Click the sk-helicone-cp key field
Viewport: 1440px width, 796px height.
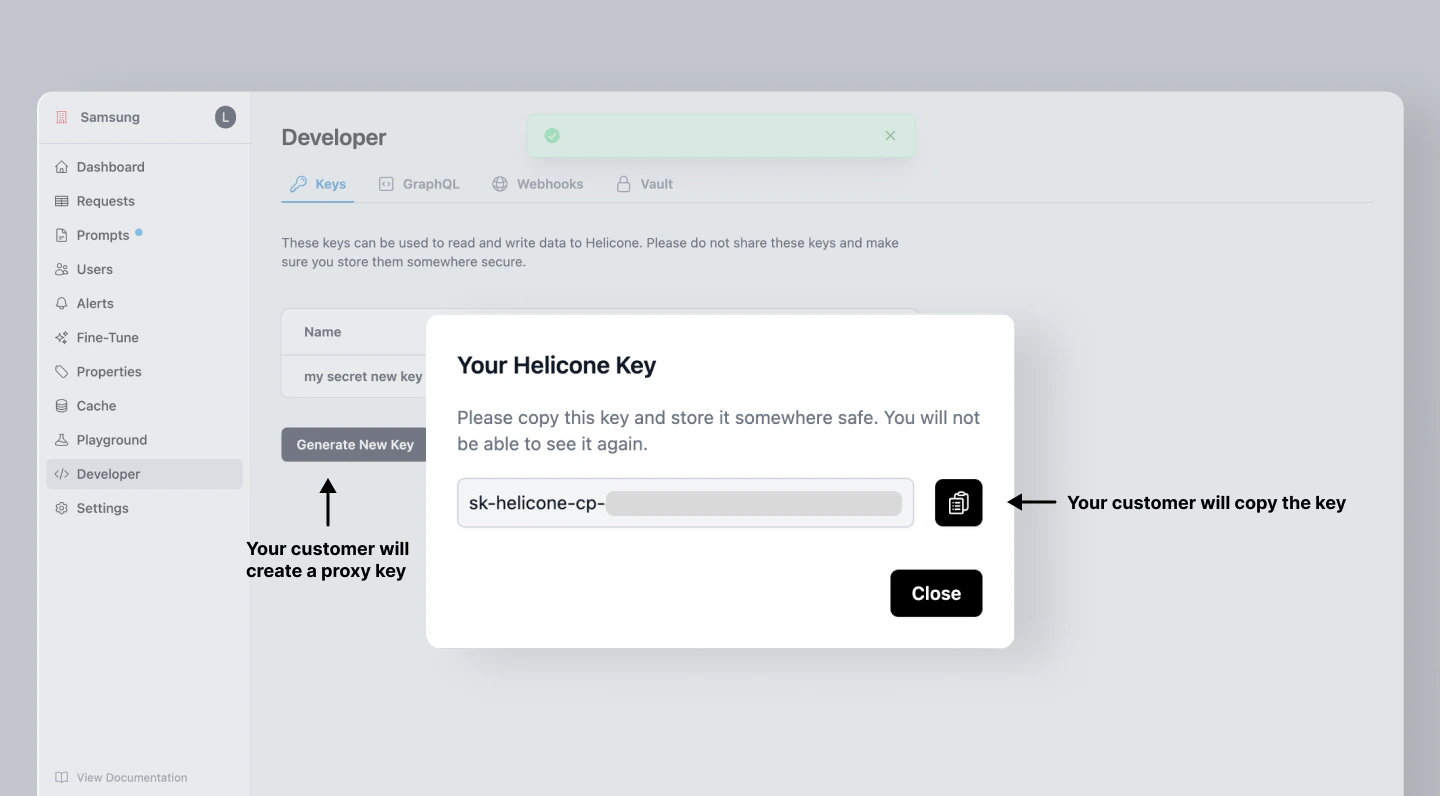pos(684,503)
